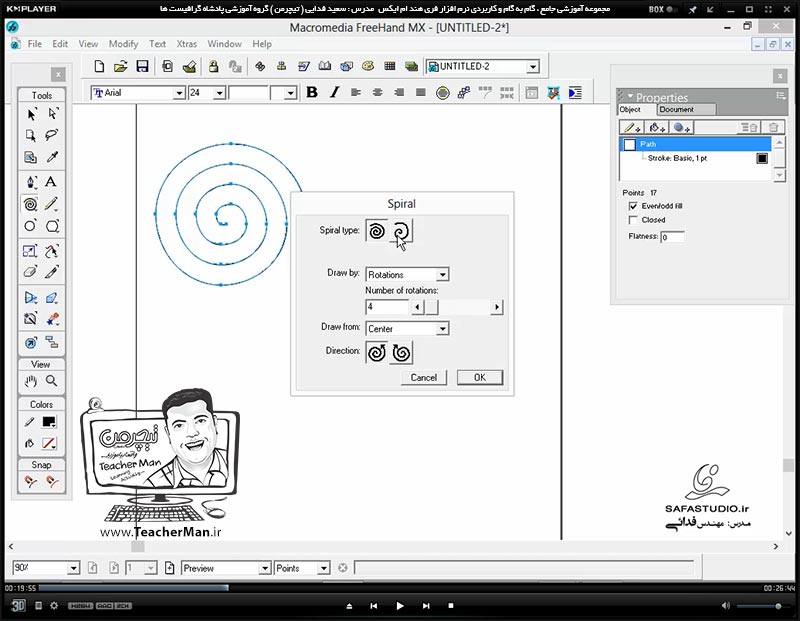This screenshot has height=621, width=800.
Task: Select the Hand tool under View
Action: [31, 381]
